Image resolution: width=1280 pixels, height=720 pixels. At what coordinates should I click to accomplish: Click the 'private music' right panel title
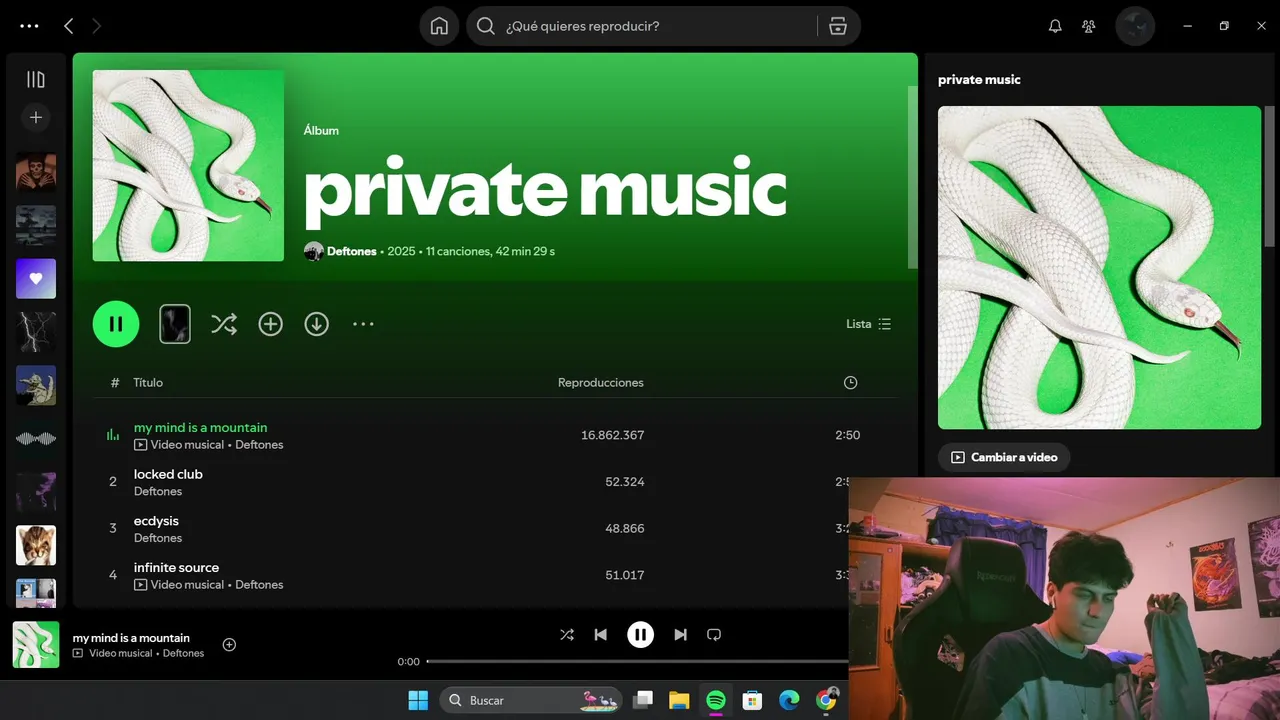point(979,79)
